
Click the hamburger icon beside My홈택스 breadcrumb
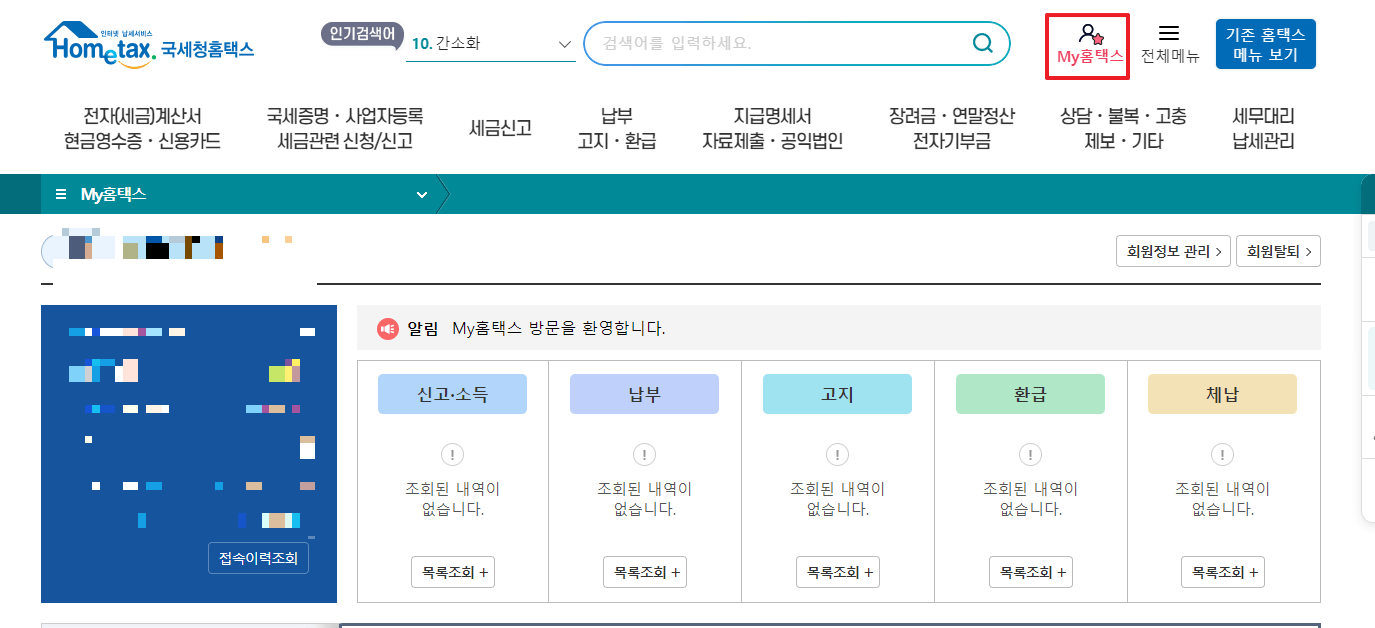tap(60, 194)
